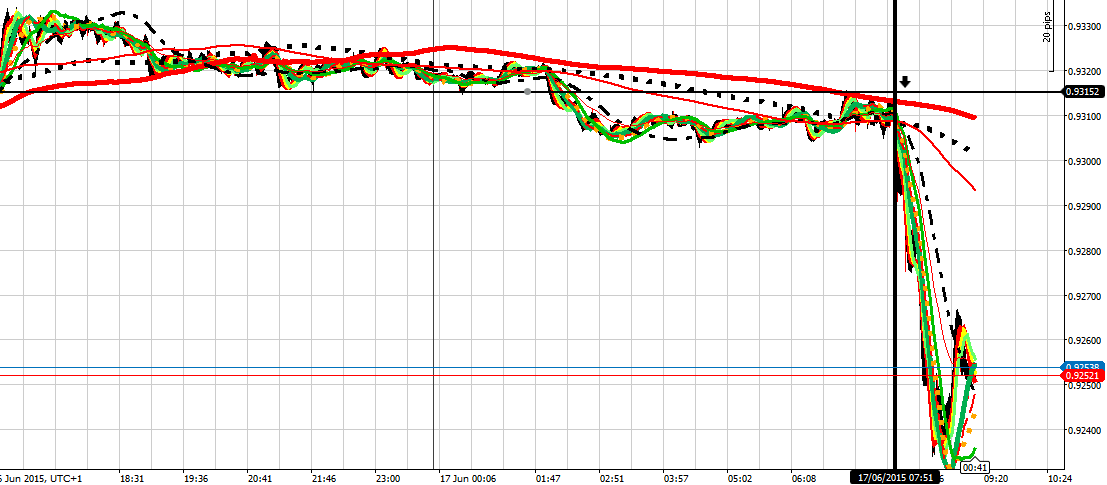Click the 23:00 time axis label
This screenshot has height=485, width=1107.
[x=388, y=477]
